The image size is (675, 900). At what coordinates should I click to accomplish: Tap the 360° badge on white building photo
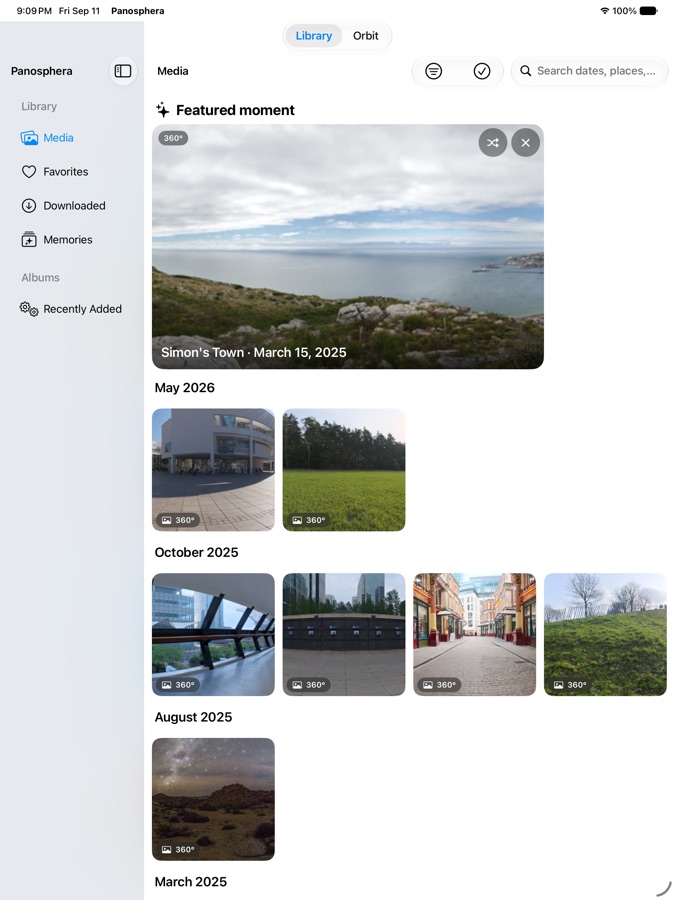(178, 520)
